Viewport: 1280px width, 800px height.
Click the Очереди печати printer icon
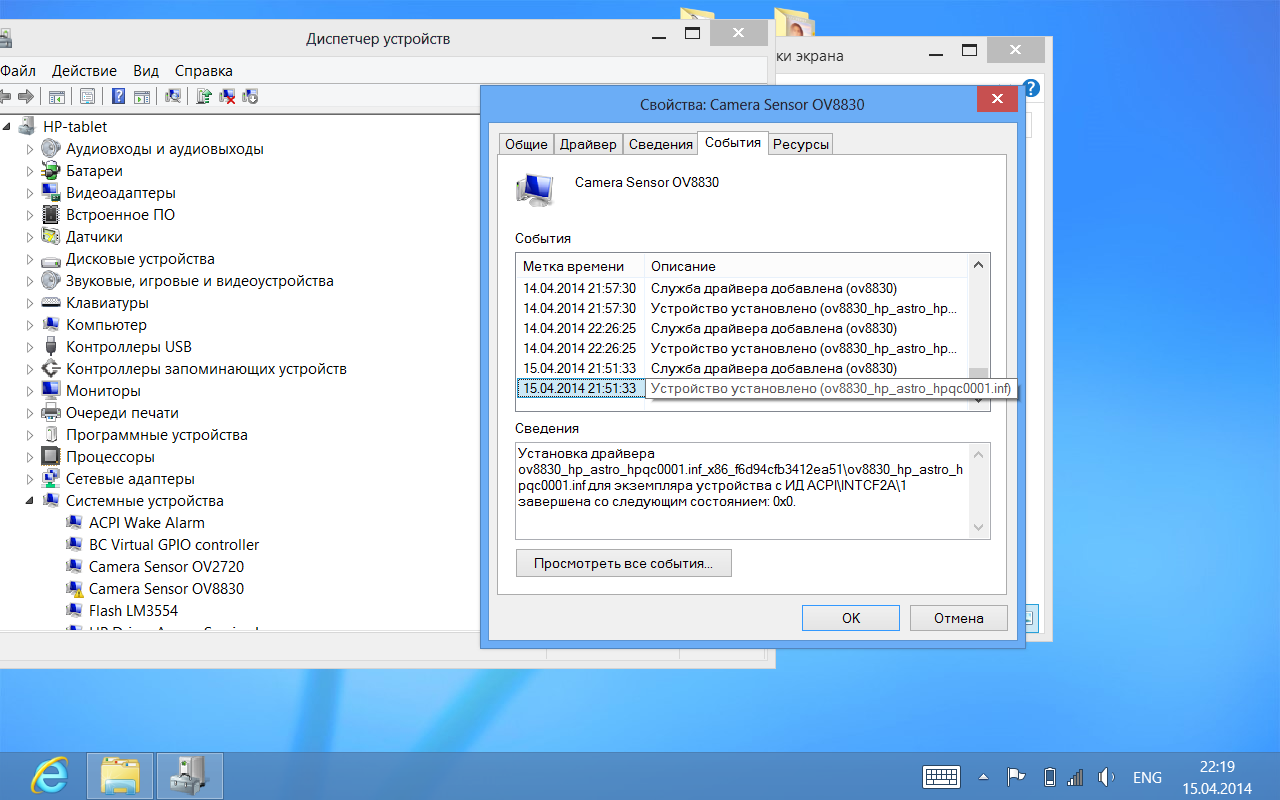51,413
